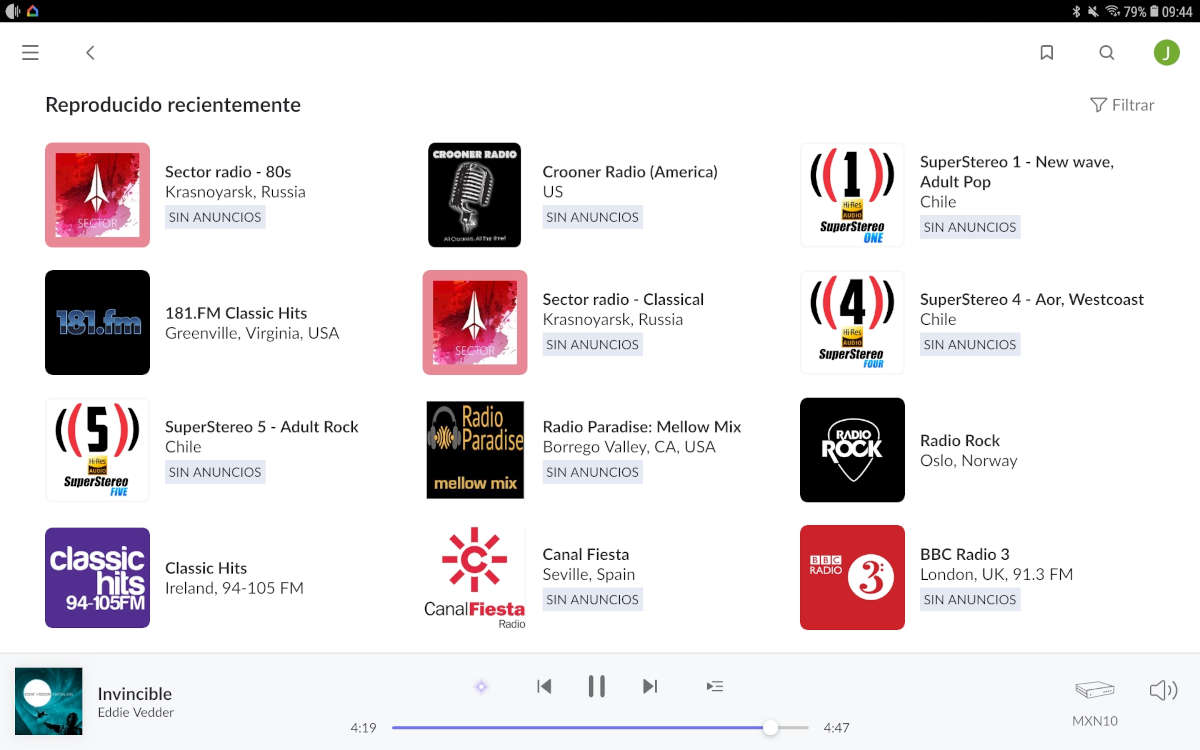The height and width of the screenshot is (750, 1200).
Task: Open bookmarks from the top bar
Action: tap(1047, 53)
